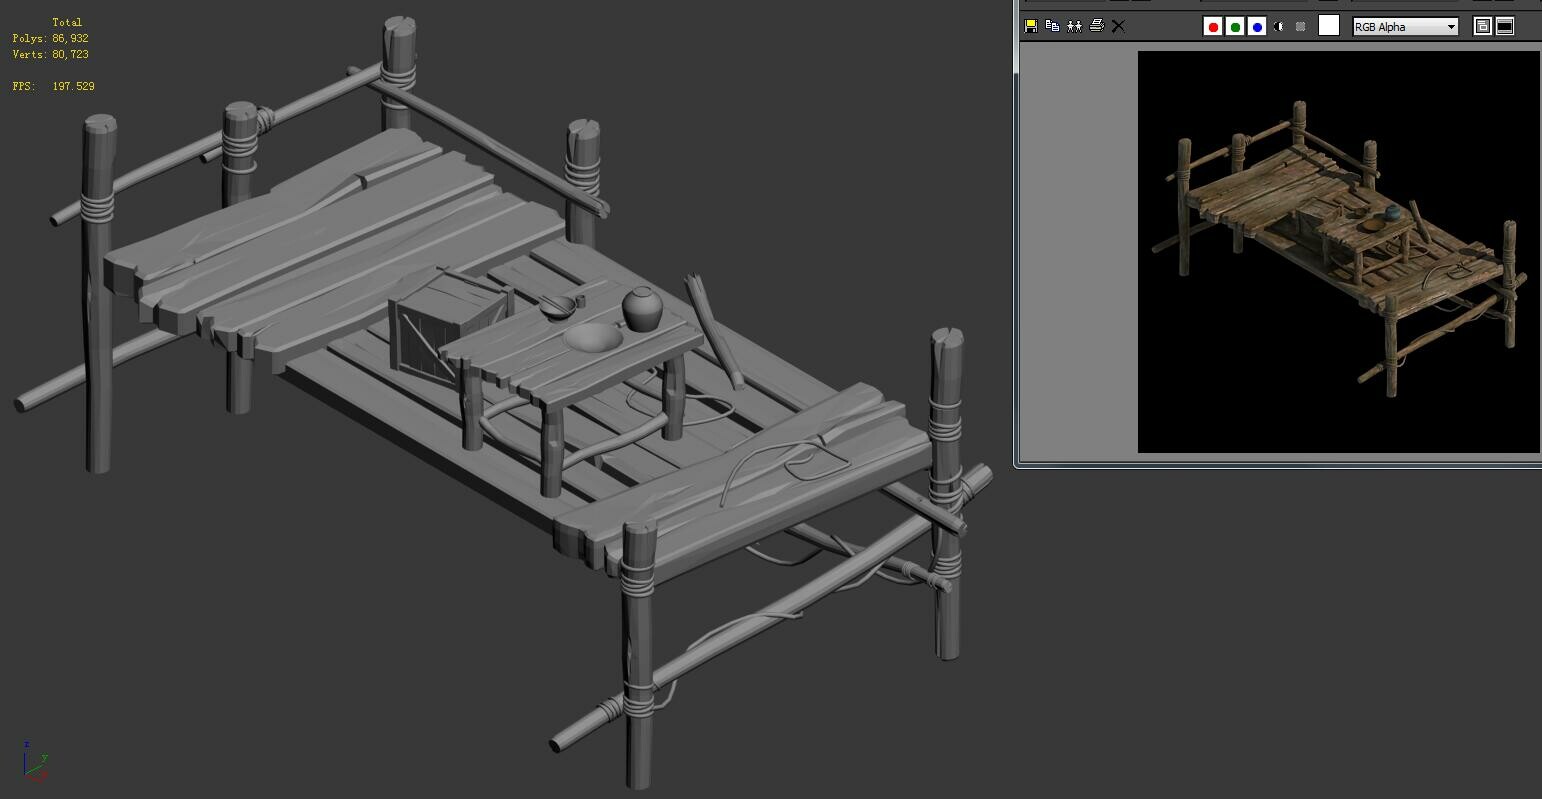Screen dimensions: 1542x799
Task: Click the Verts count statistic
Action: coord(51,54)
